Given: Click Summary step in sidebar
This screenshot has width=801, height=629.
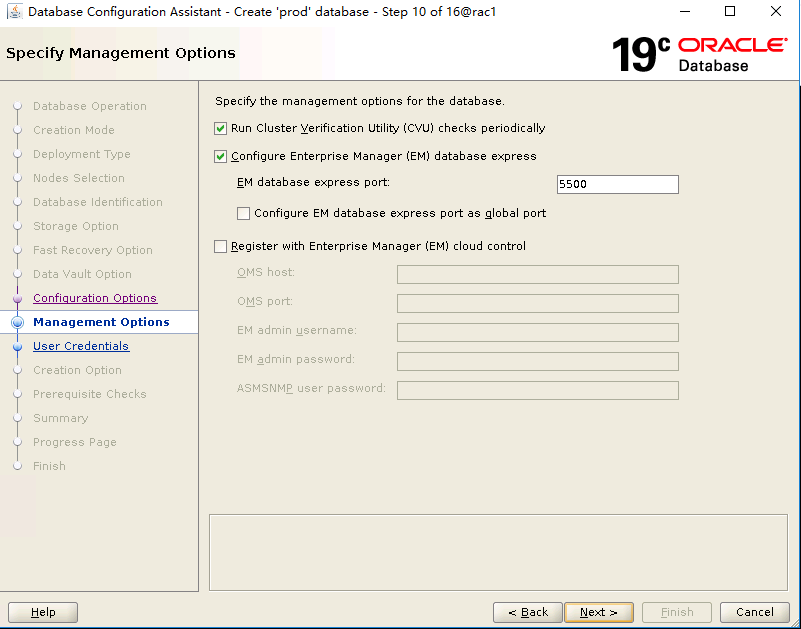Looking at the screenshot, I should point(60,418).
